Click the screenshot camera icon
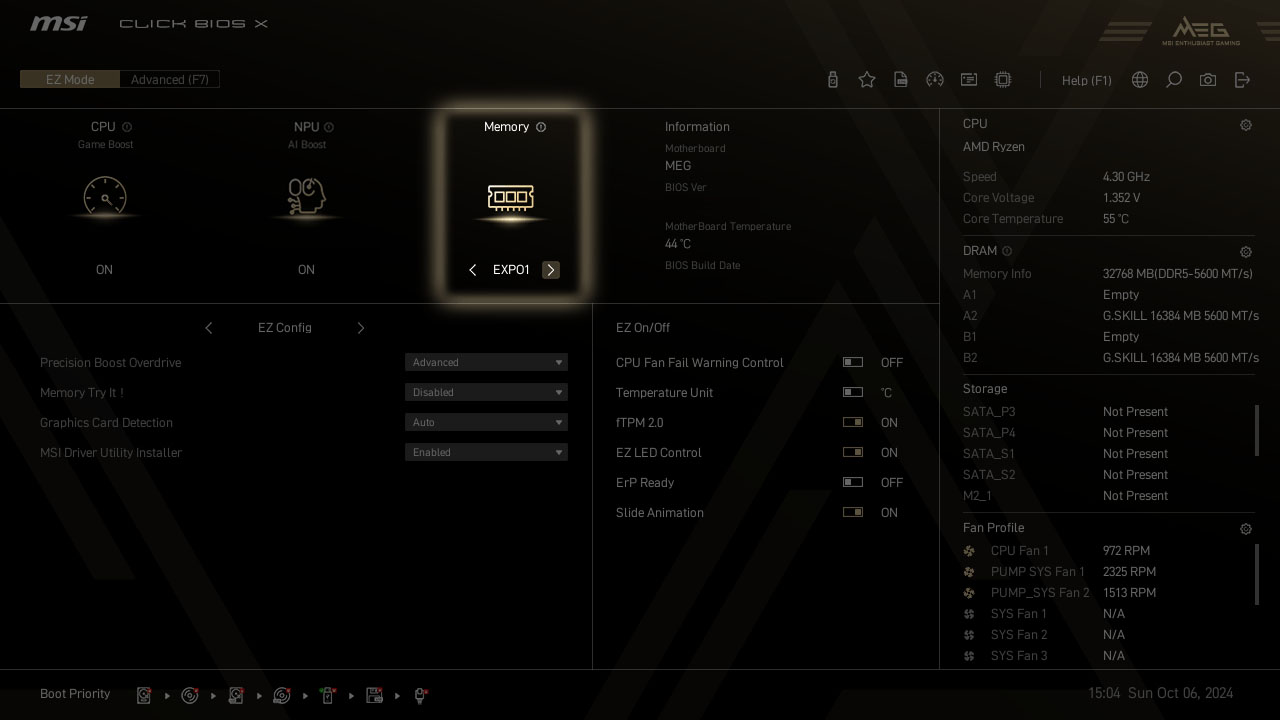Viewport: 1280px width, 720px height. (1208, 80)
